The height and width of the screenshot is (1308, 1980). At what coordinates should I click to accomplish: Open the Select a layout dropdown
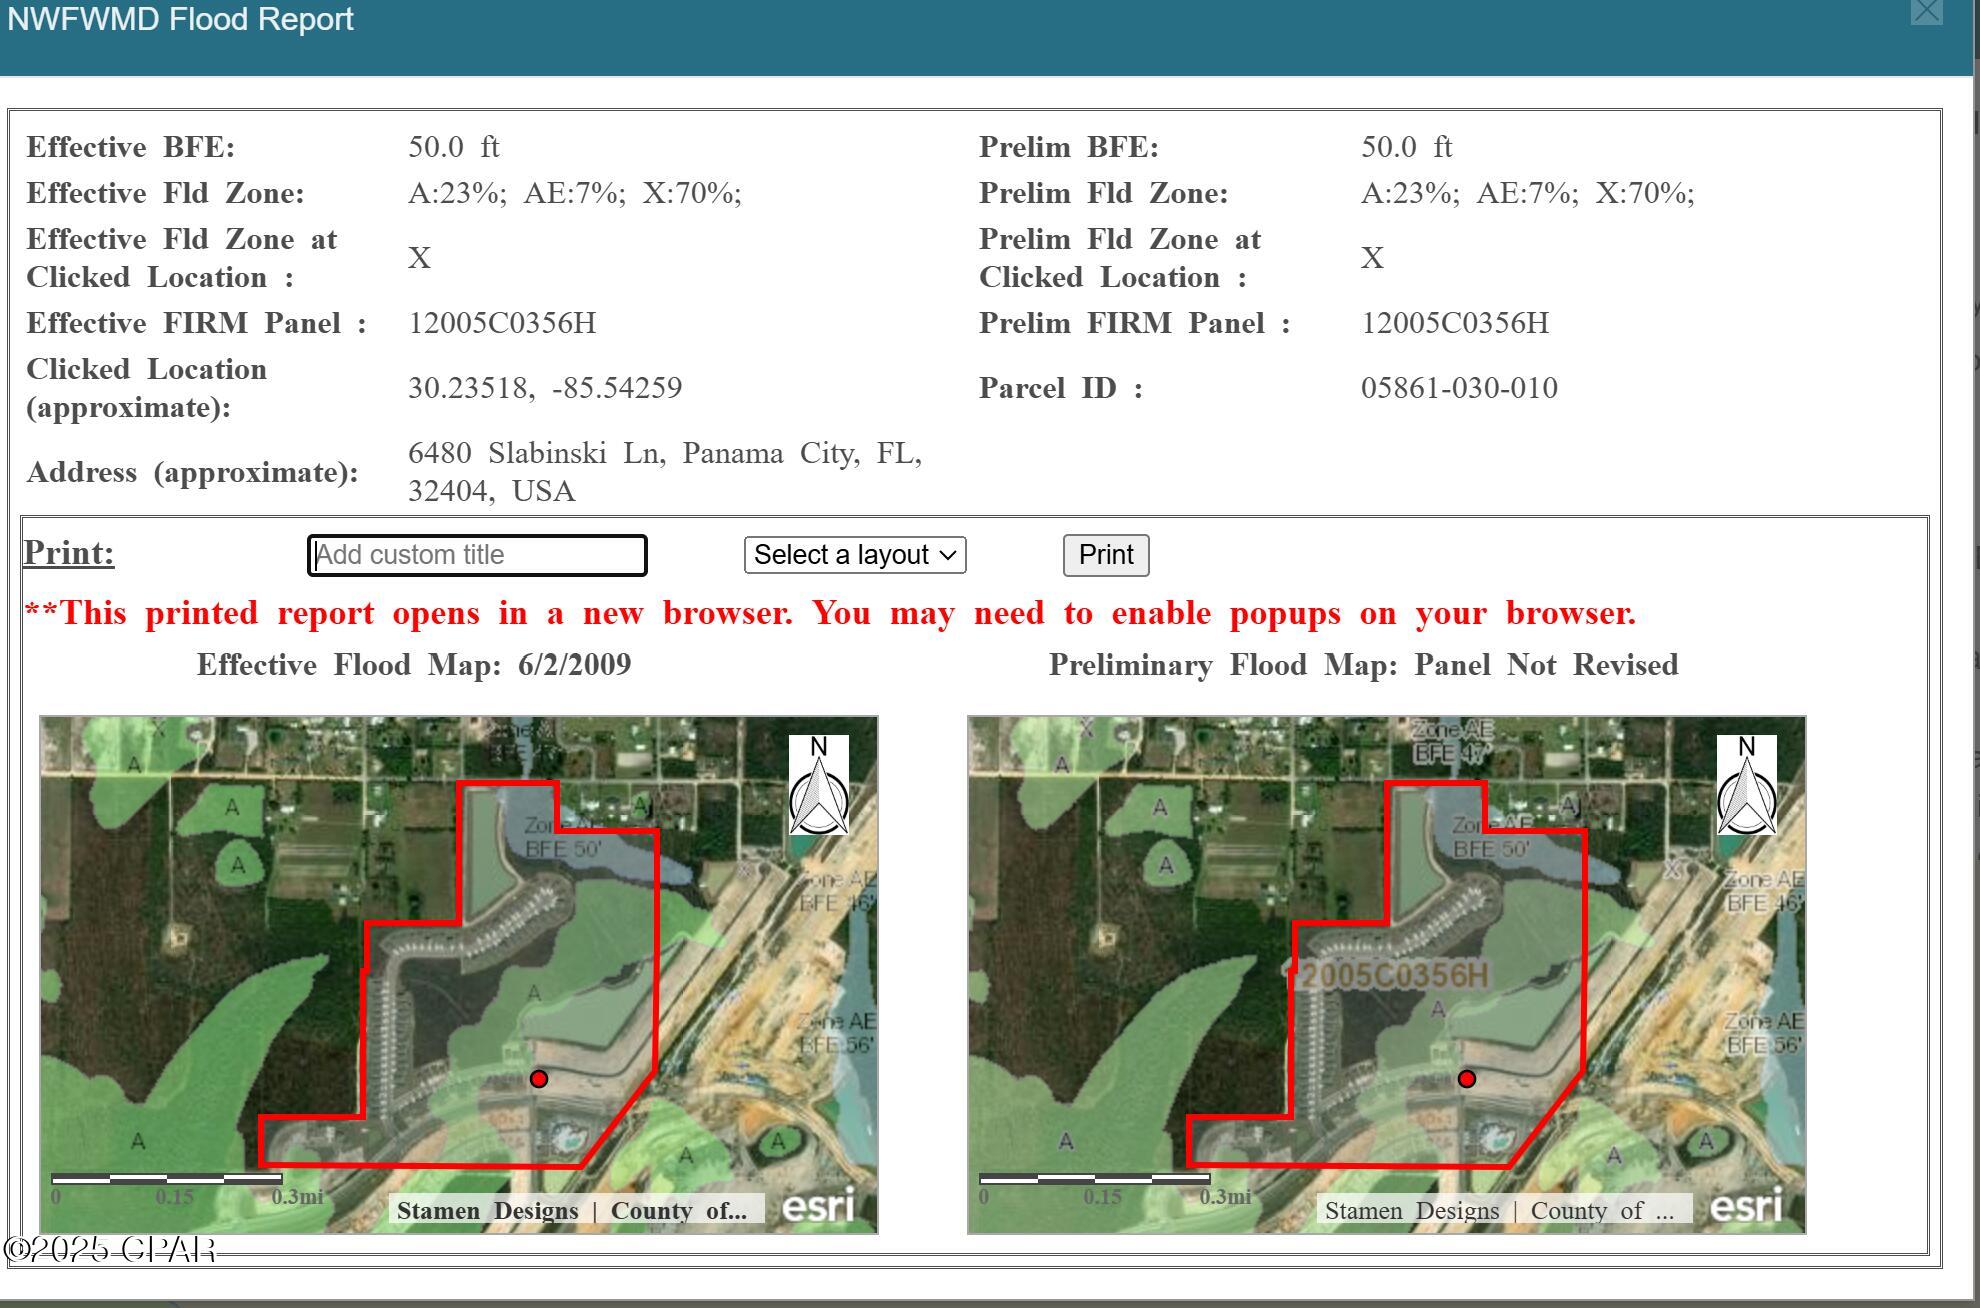(855, 555)
